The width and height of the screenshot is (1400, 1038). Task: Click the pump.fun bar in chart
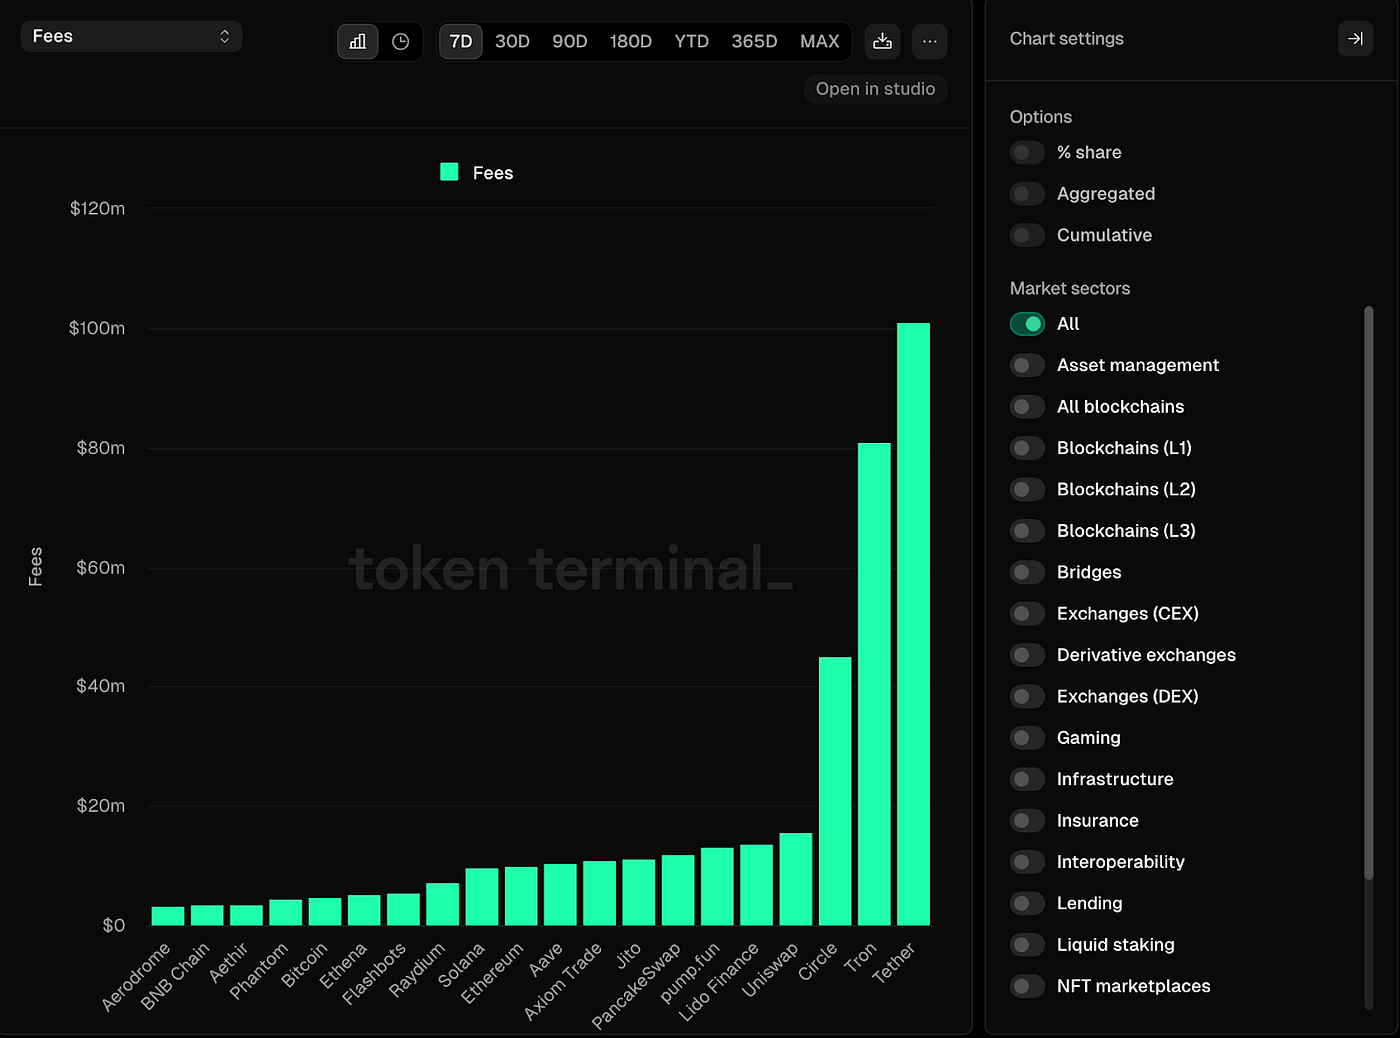point(717,886)
